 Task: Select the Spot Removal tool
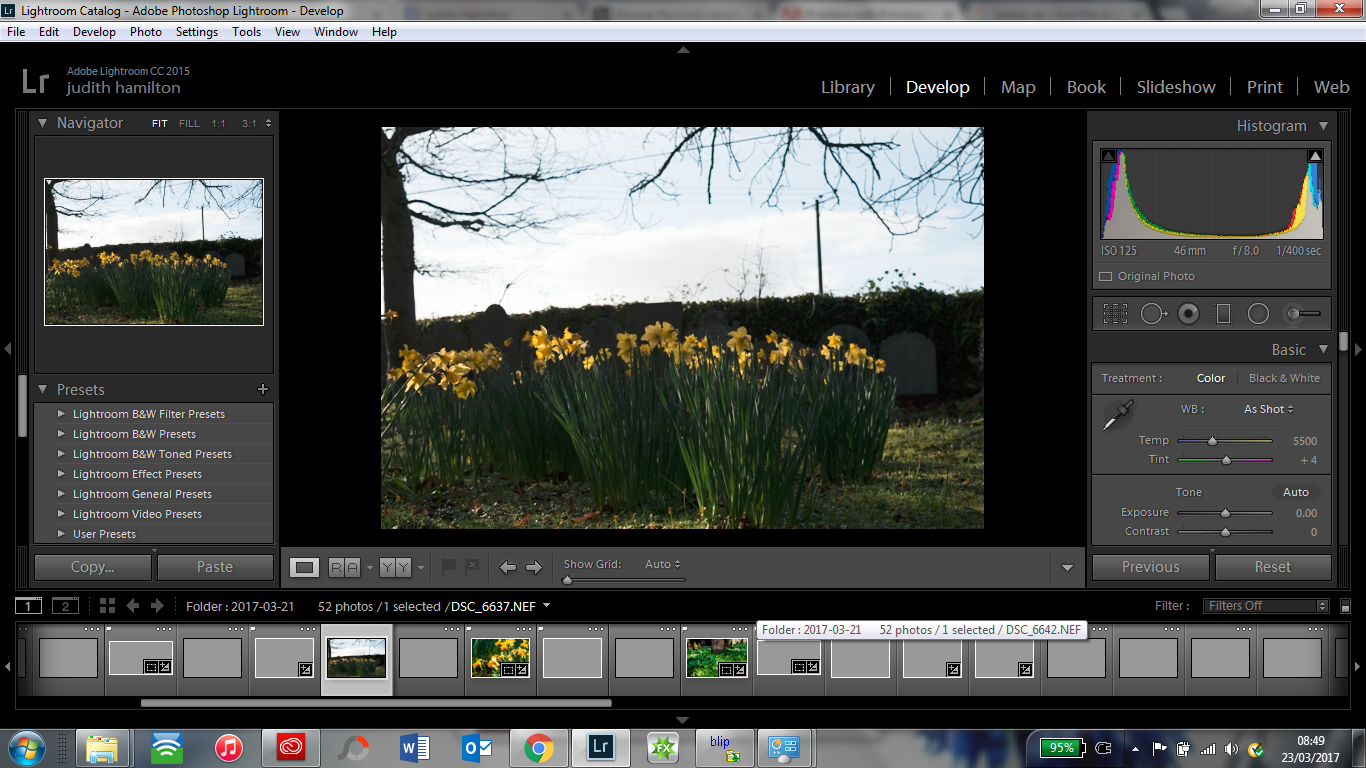pos(1152,313)
